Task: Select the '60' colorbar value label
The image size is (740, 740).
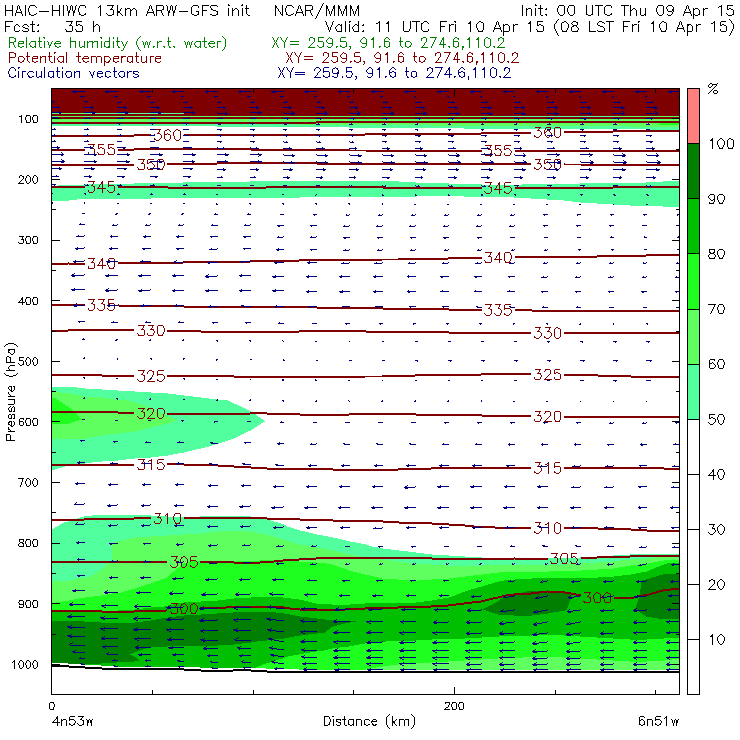Action: [716, 364]
